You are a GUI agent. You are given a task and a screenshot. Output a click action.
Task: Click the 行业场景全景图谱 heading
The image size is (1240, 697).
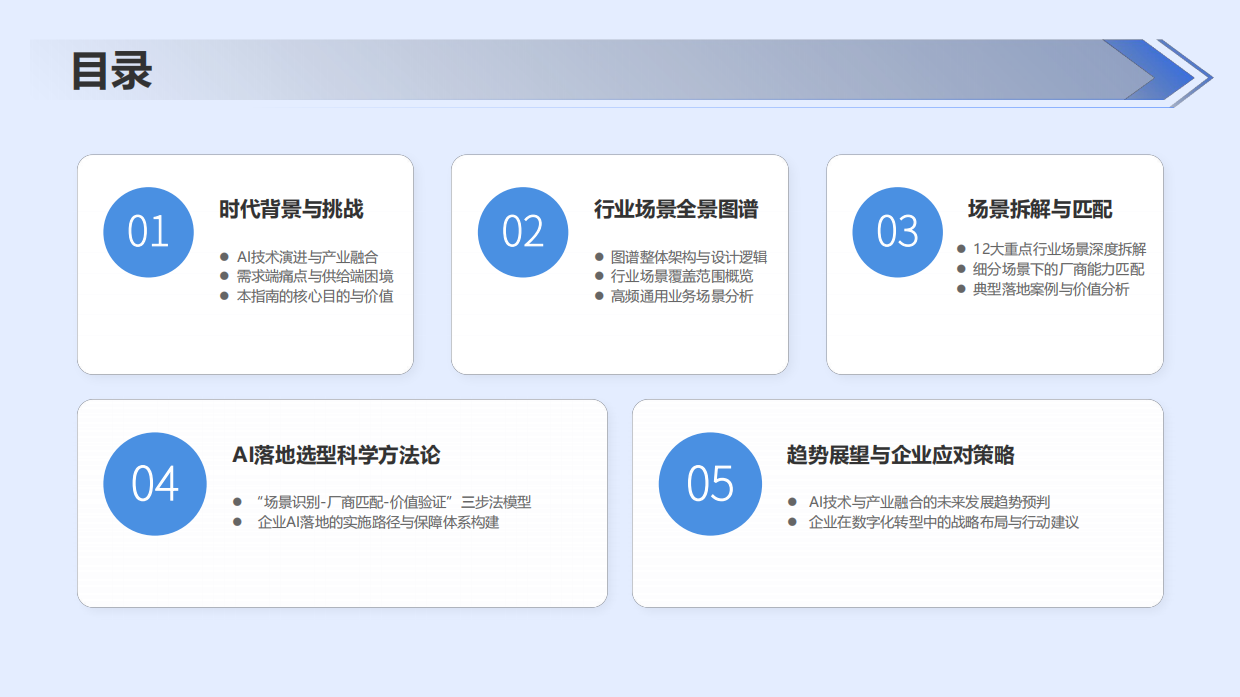pyautogui.click(x=675, y=209)
